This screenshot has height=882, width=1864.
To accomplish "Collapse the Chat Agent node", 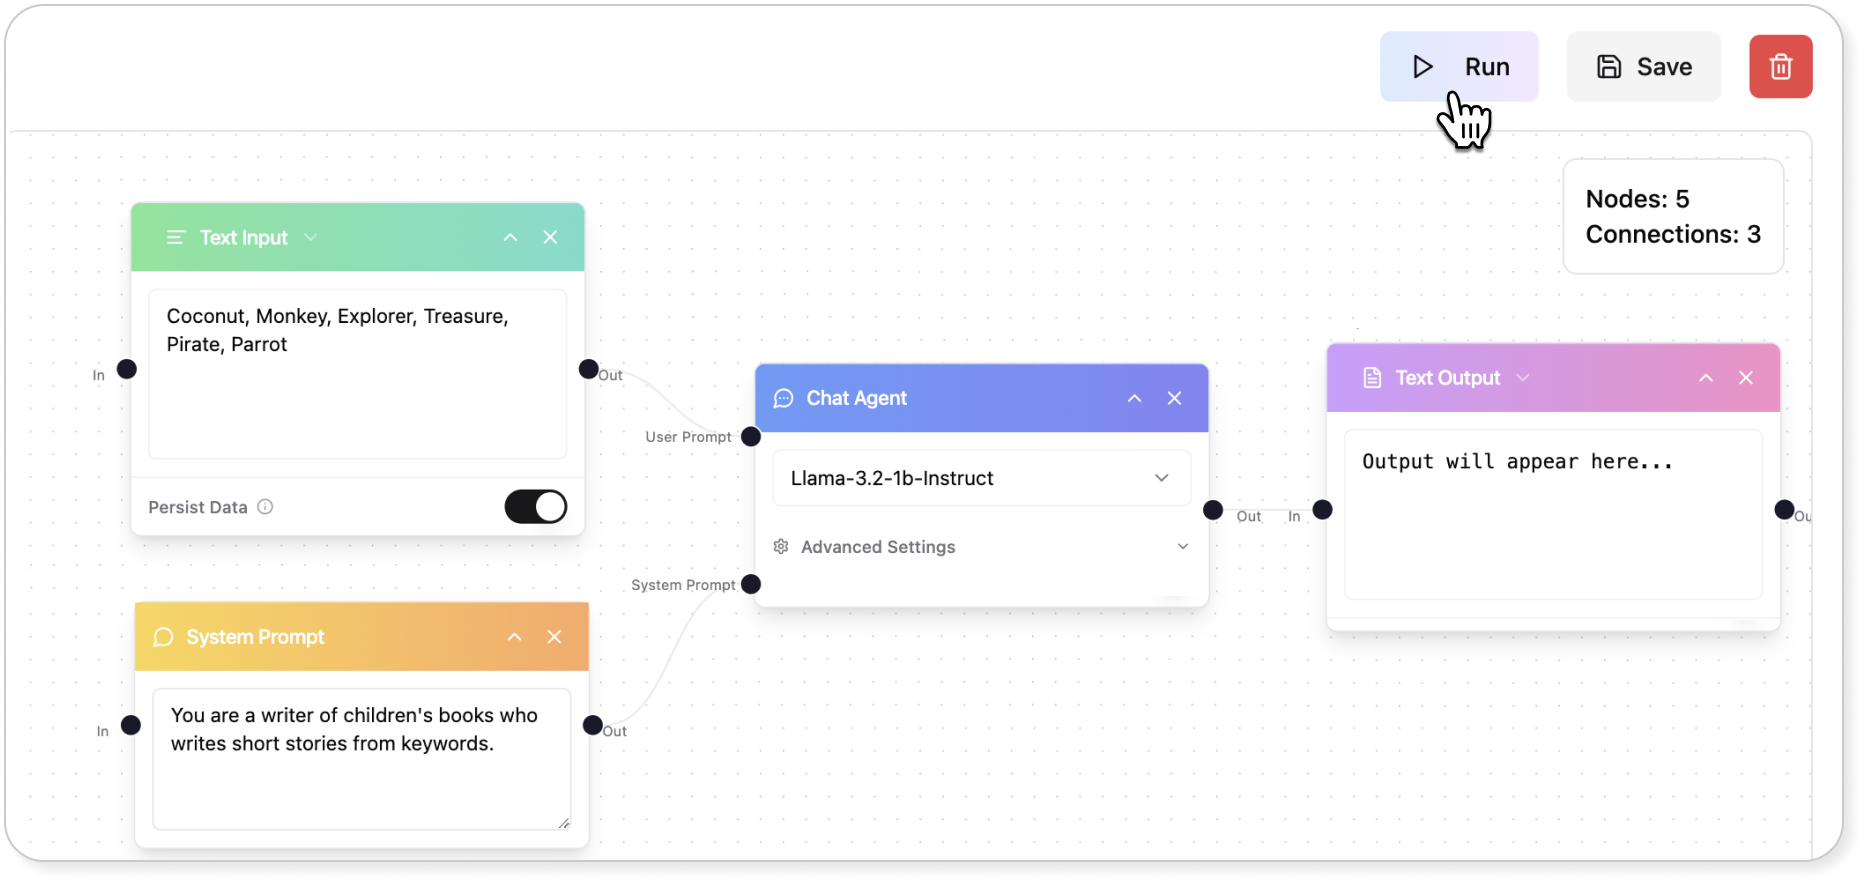I will [1134, 398].
